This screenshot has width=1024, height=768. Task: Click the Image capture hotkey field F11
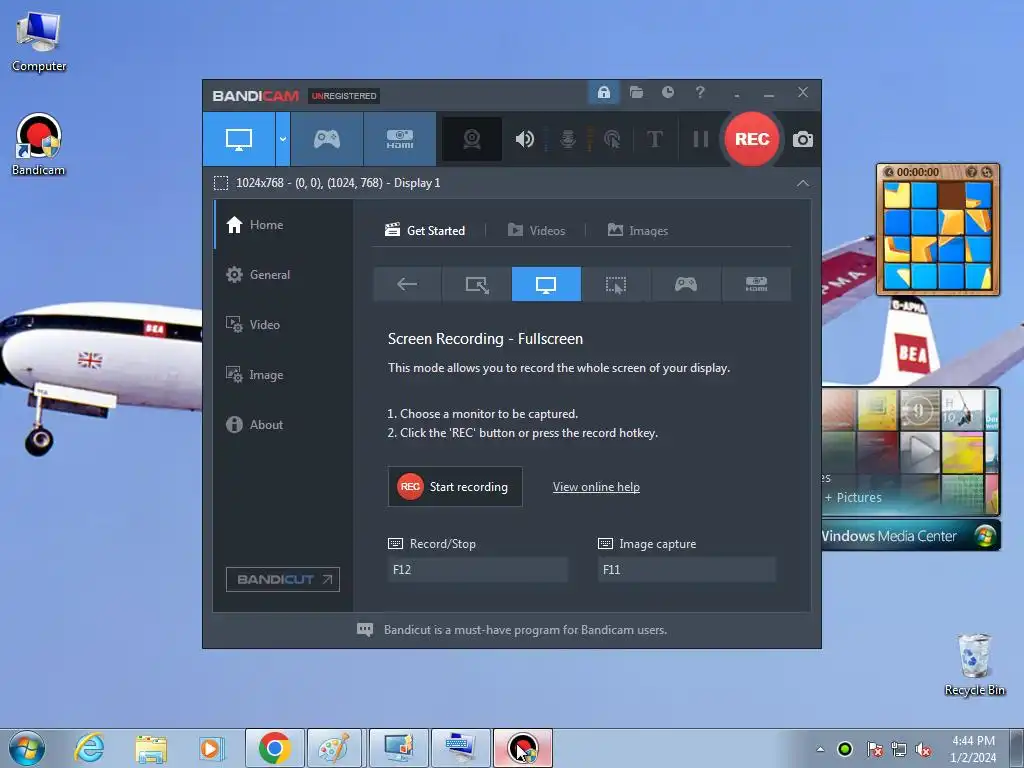pyautogui.click(x=687, y=569)
